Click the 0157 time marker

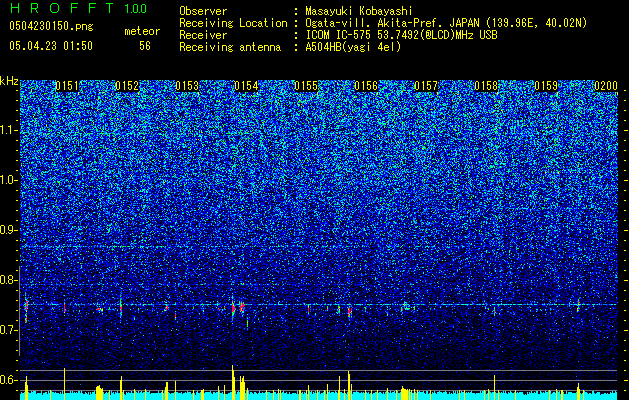(426, 86)
